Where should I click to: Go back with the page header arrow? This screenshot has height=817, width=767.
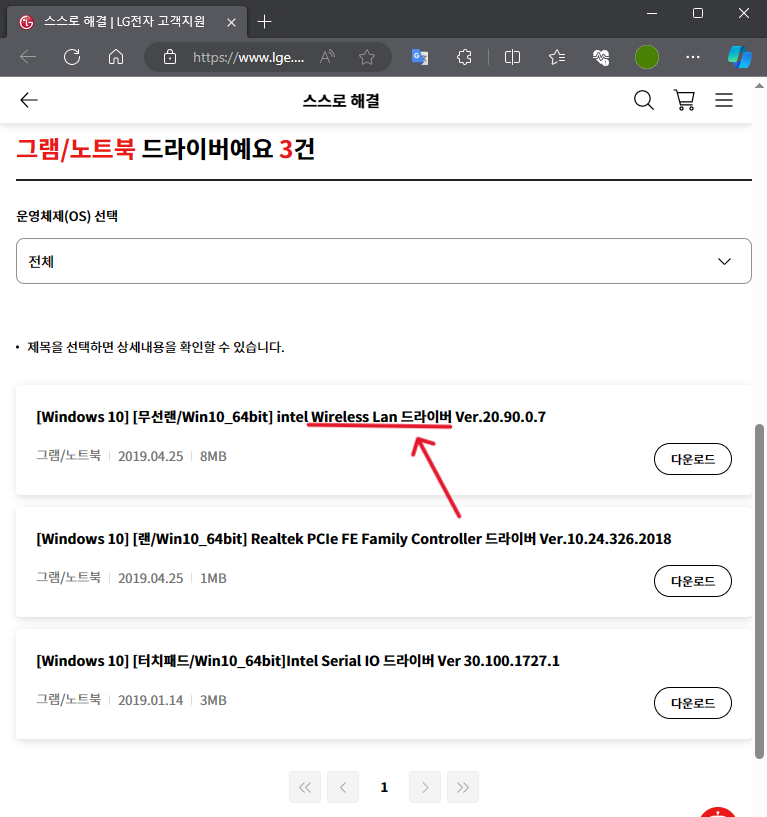29,100
